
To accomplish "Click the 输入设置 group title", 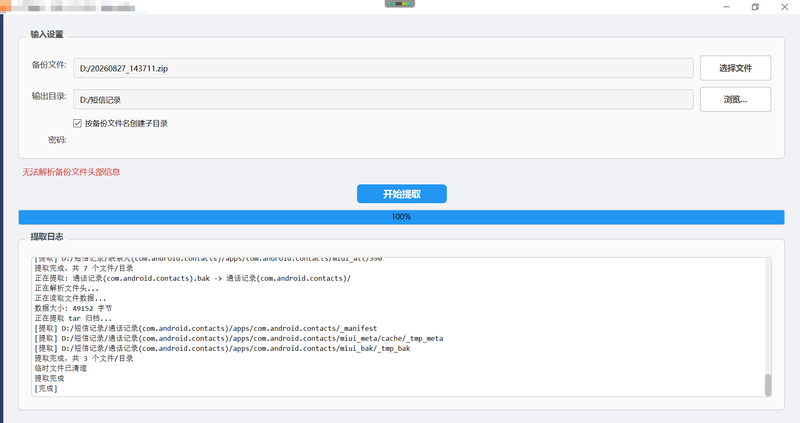I will click(x=46, y=34).
